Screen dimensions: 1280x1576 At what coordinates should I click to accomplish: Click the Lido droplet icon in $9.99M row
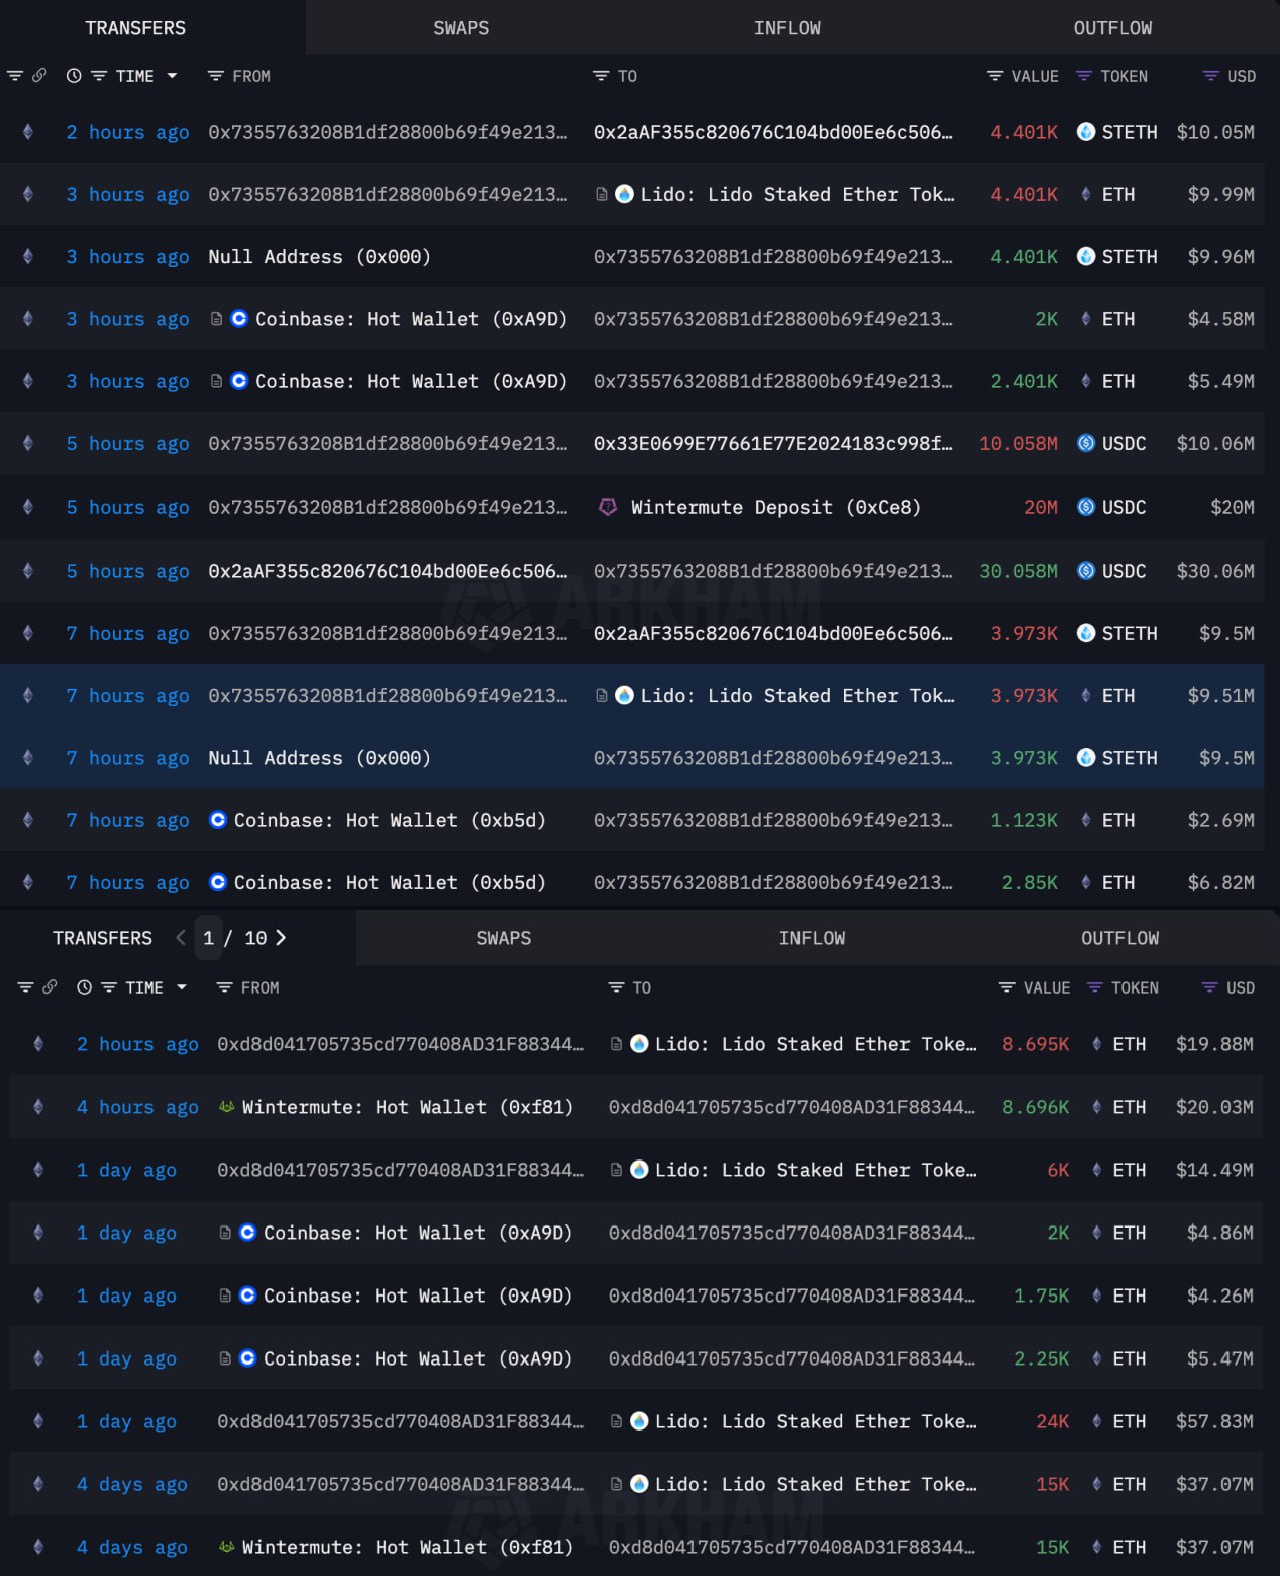[x=624, y=194]
